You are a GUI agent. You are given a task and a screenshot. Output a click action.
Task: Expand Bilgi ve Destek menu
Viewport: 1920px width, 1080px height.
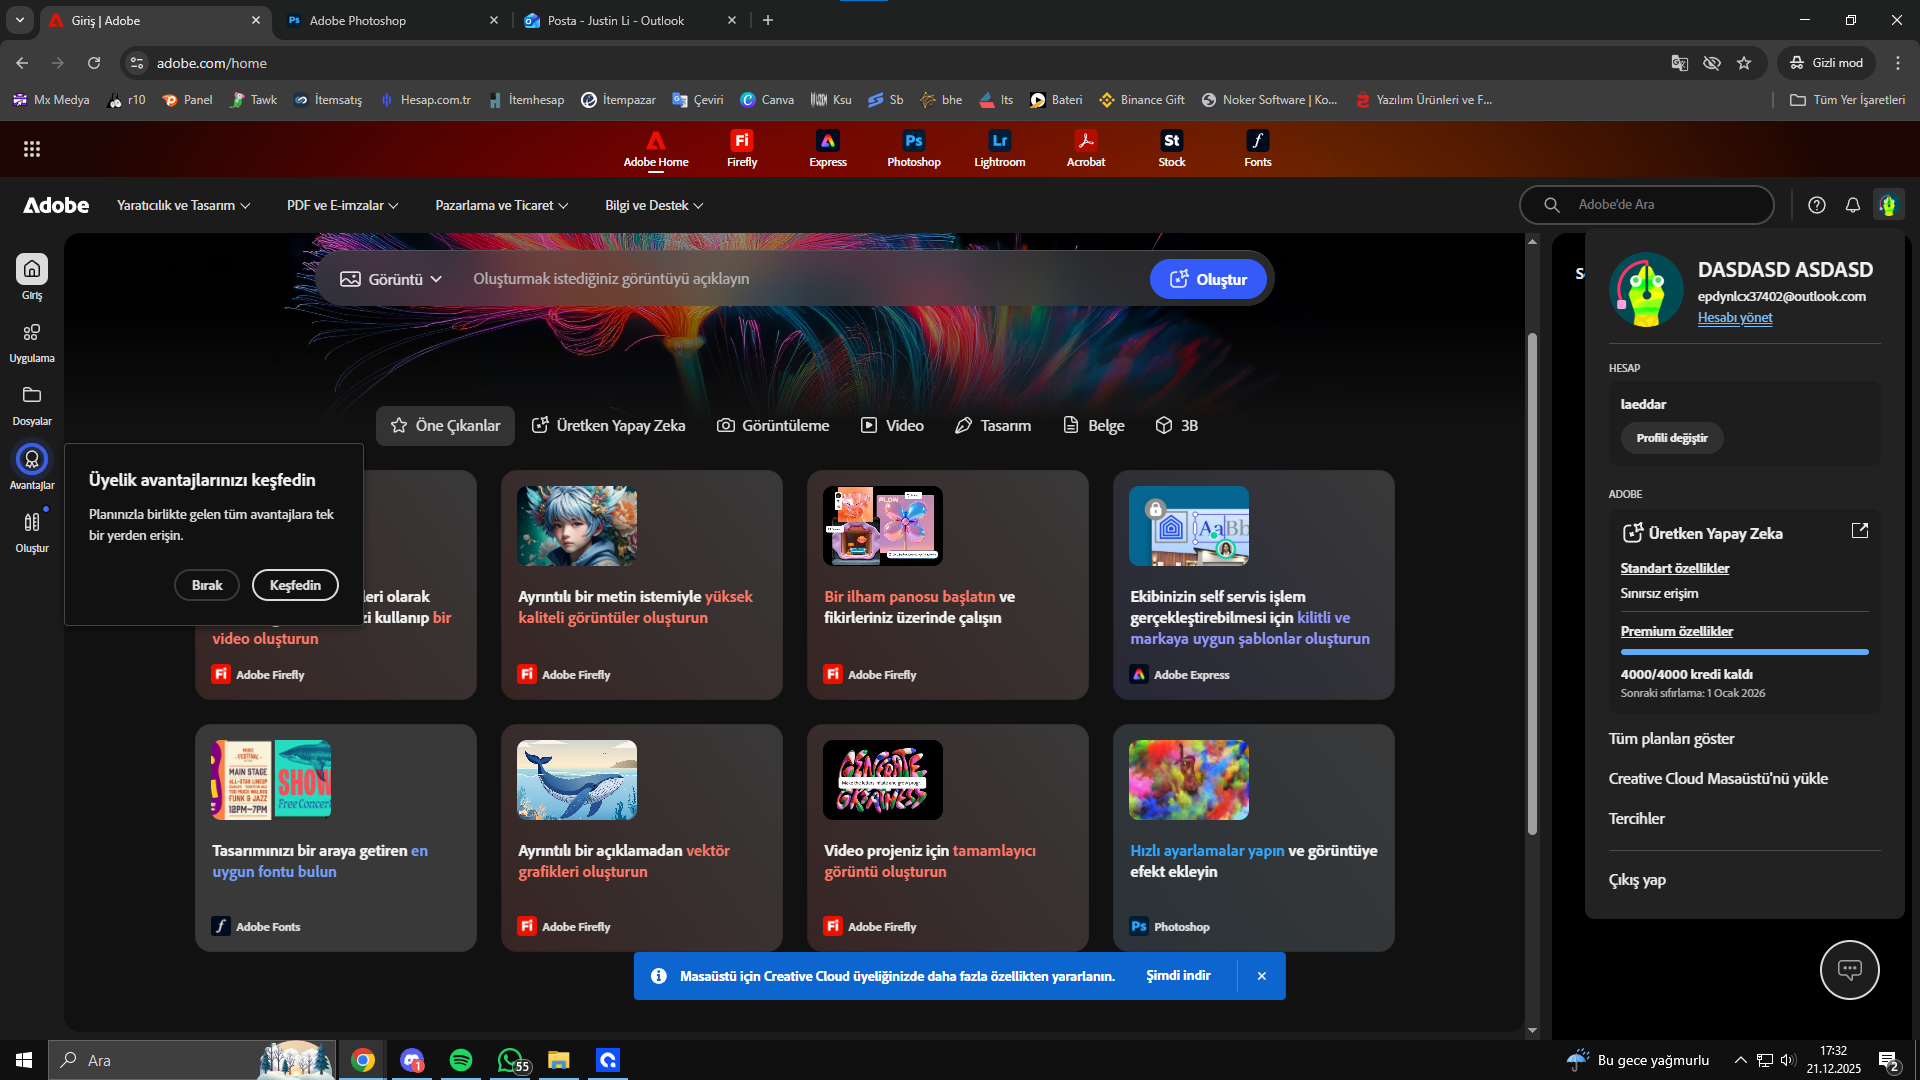click(x=654, y=206)
